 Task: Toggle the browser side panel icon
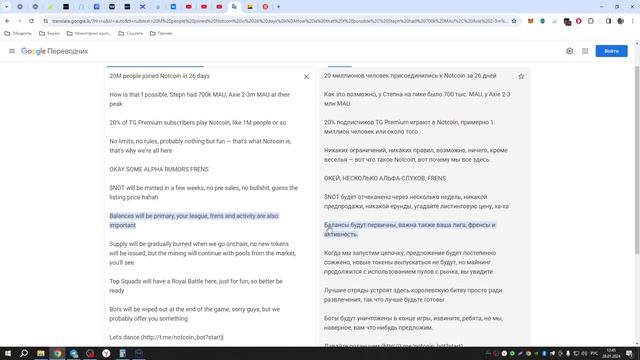[608, 21]
